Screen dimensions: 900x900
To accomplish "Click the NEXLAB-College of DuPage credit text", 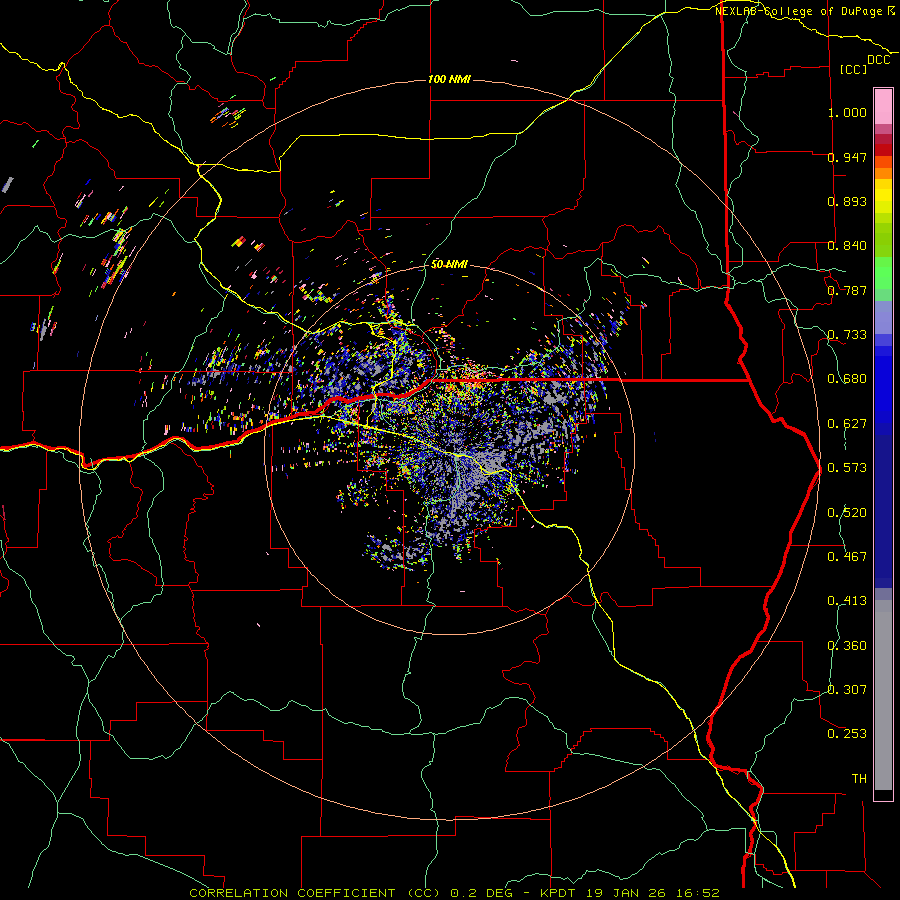I will 798,11.
